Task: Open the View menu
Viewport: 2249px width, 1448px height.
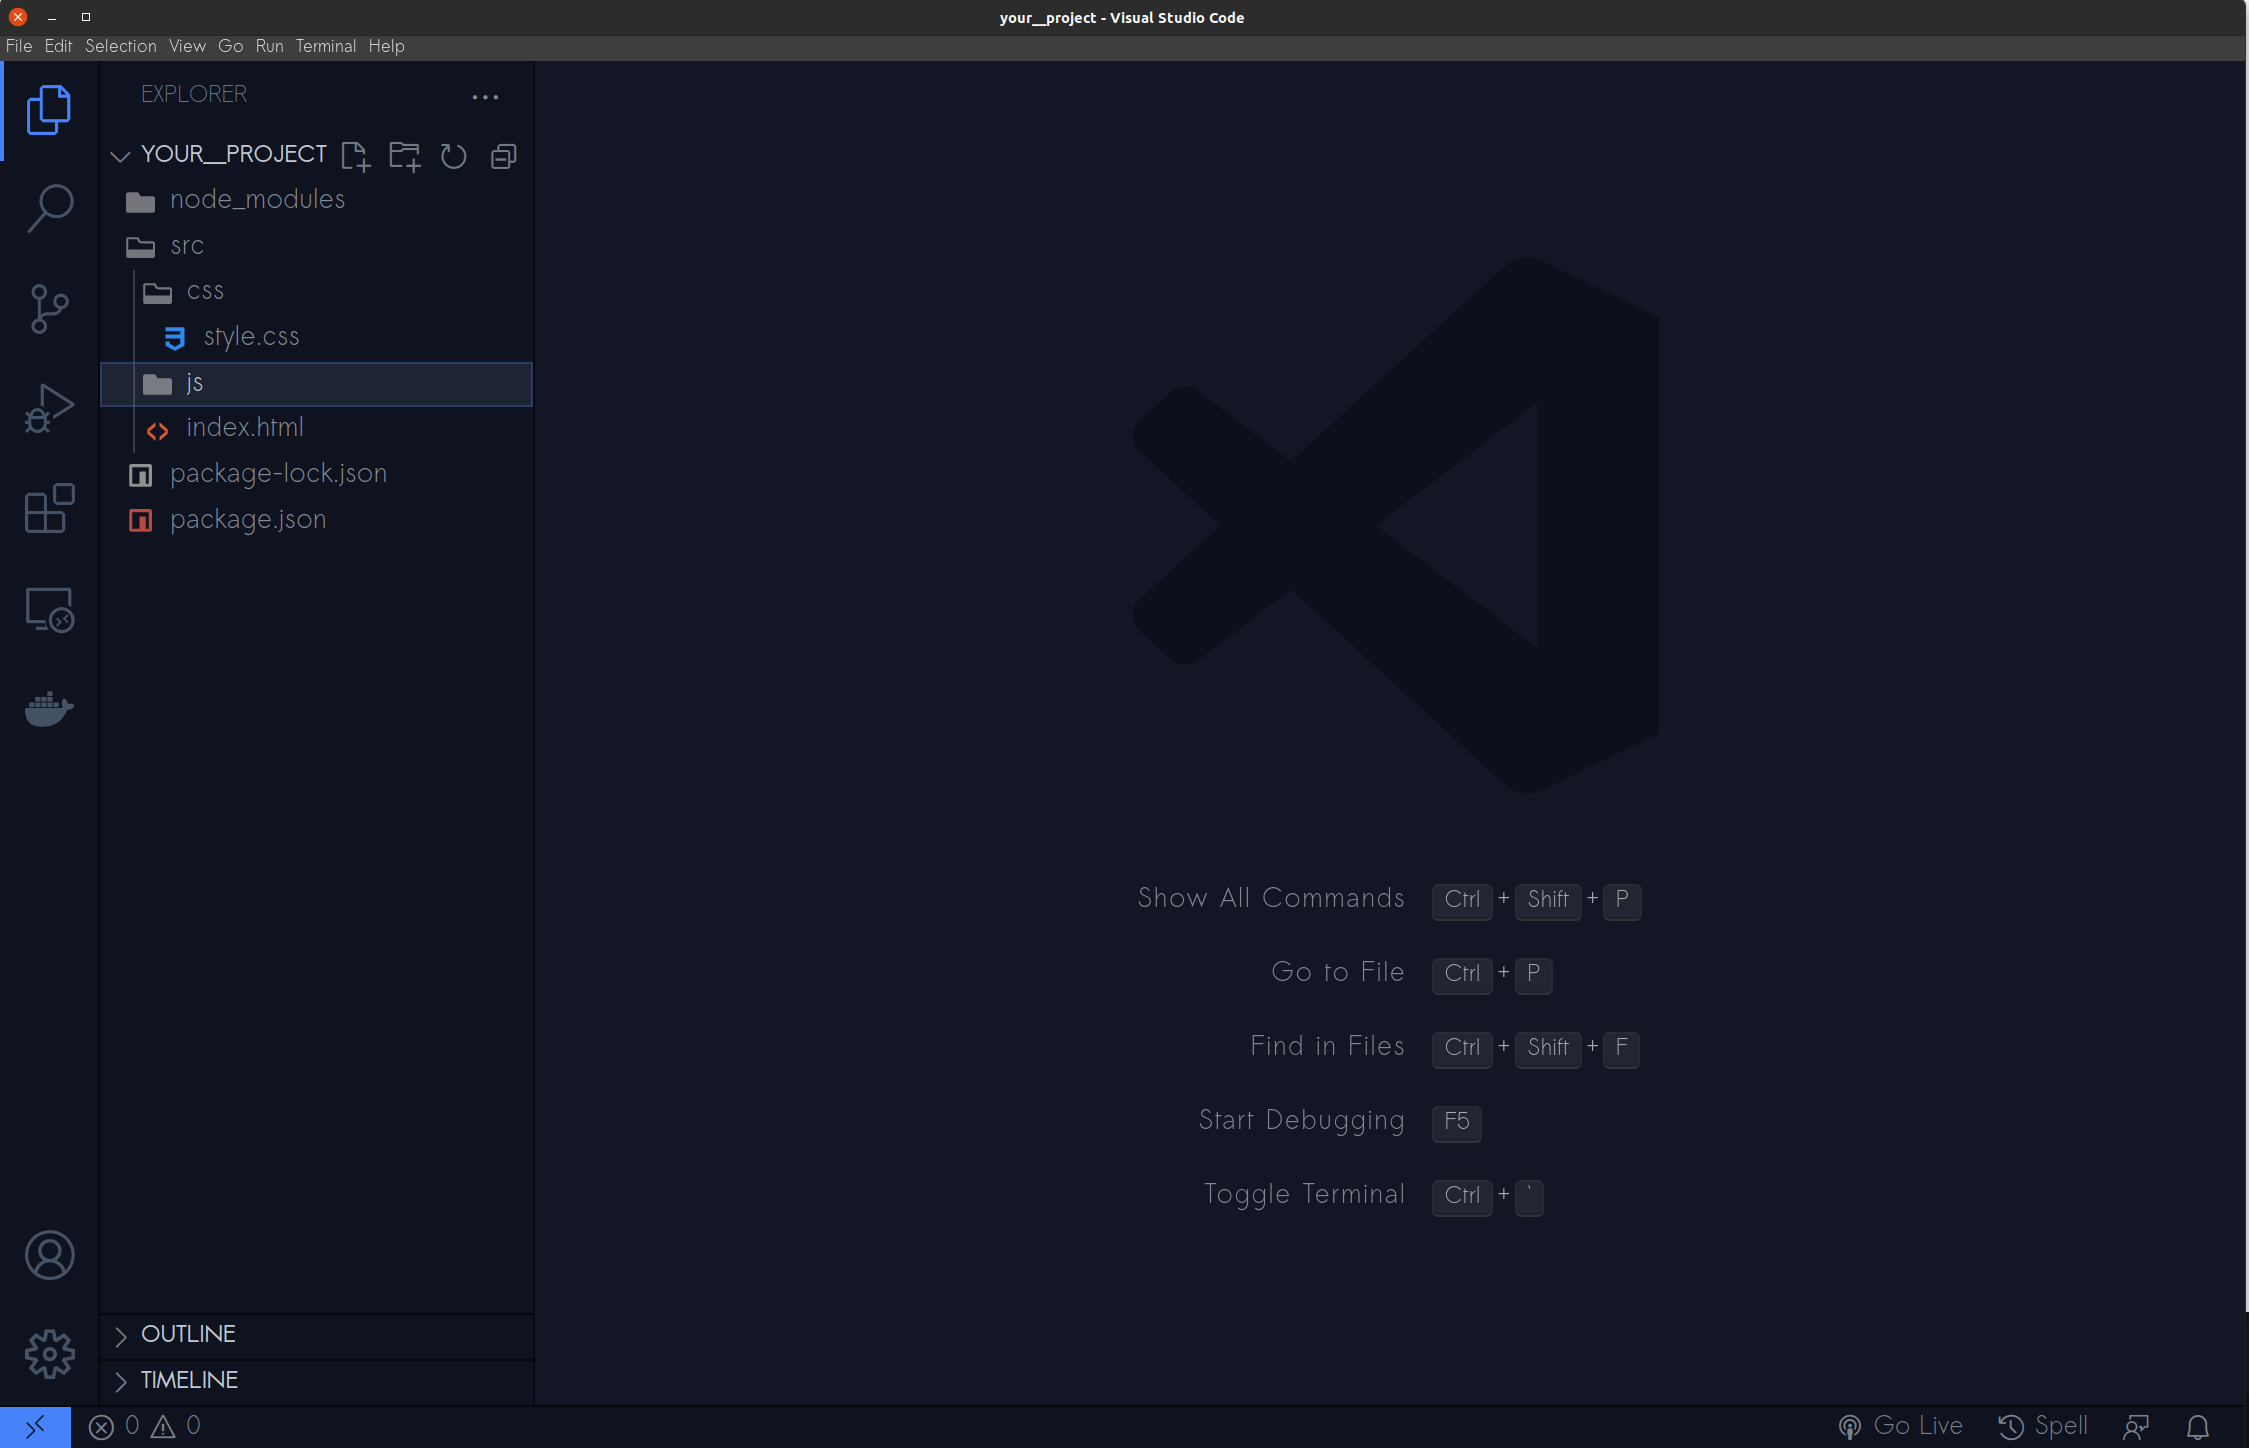Action: point(187,46)
